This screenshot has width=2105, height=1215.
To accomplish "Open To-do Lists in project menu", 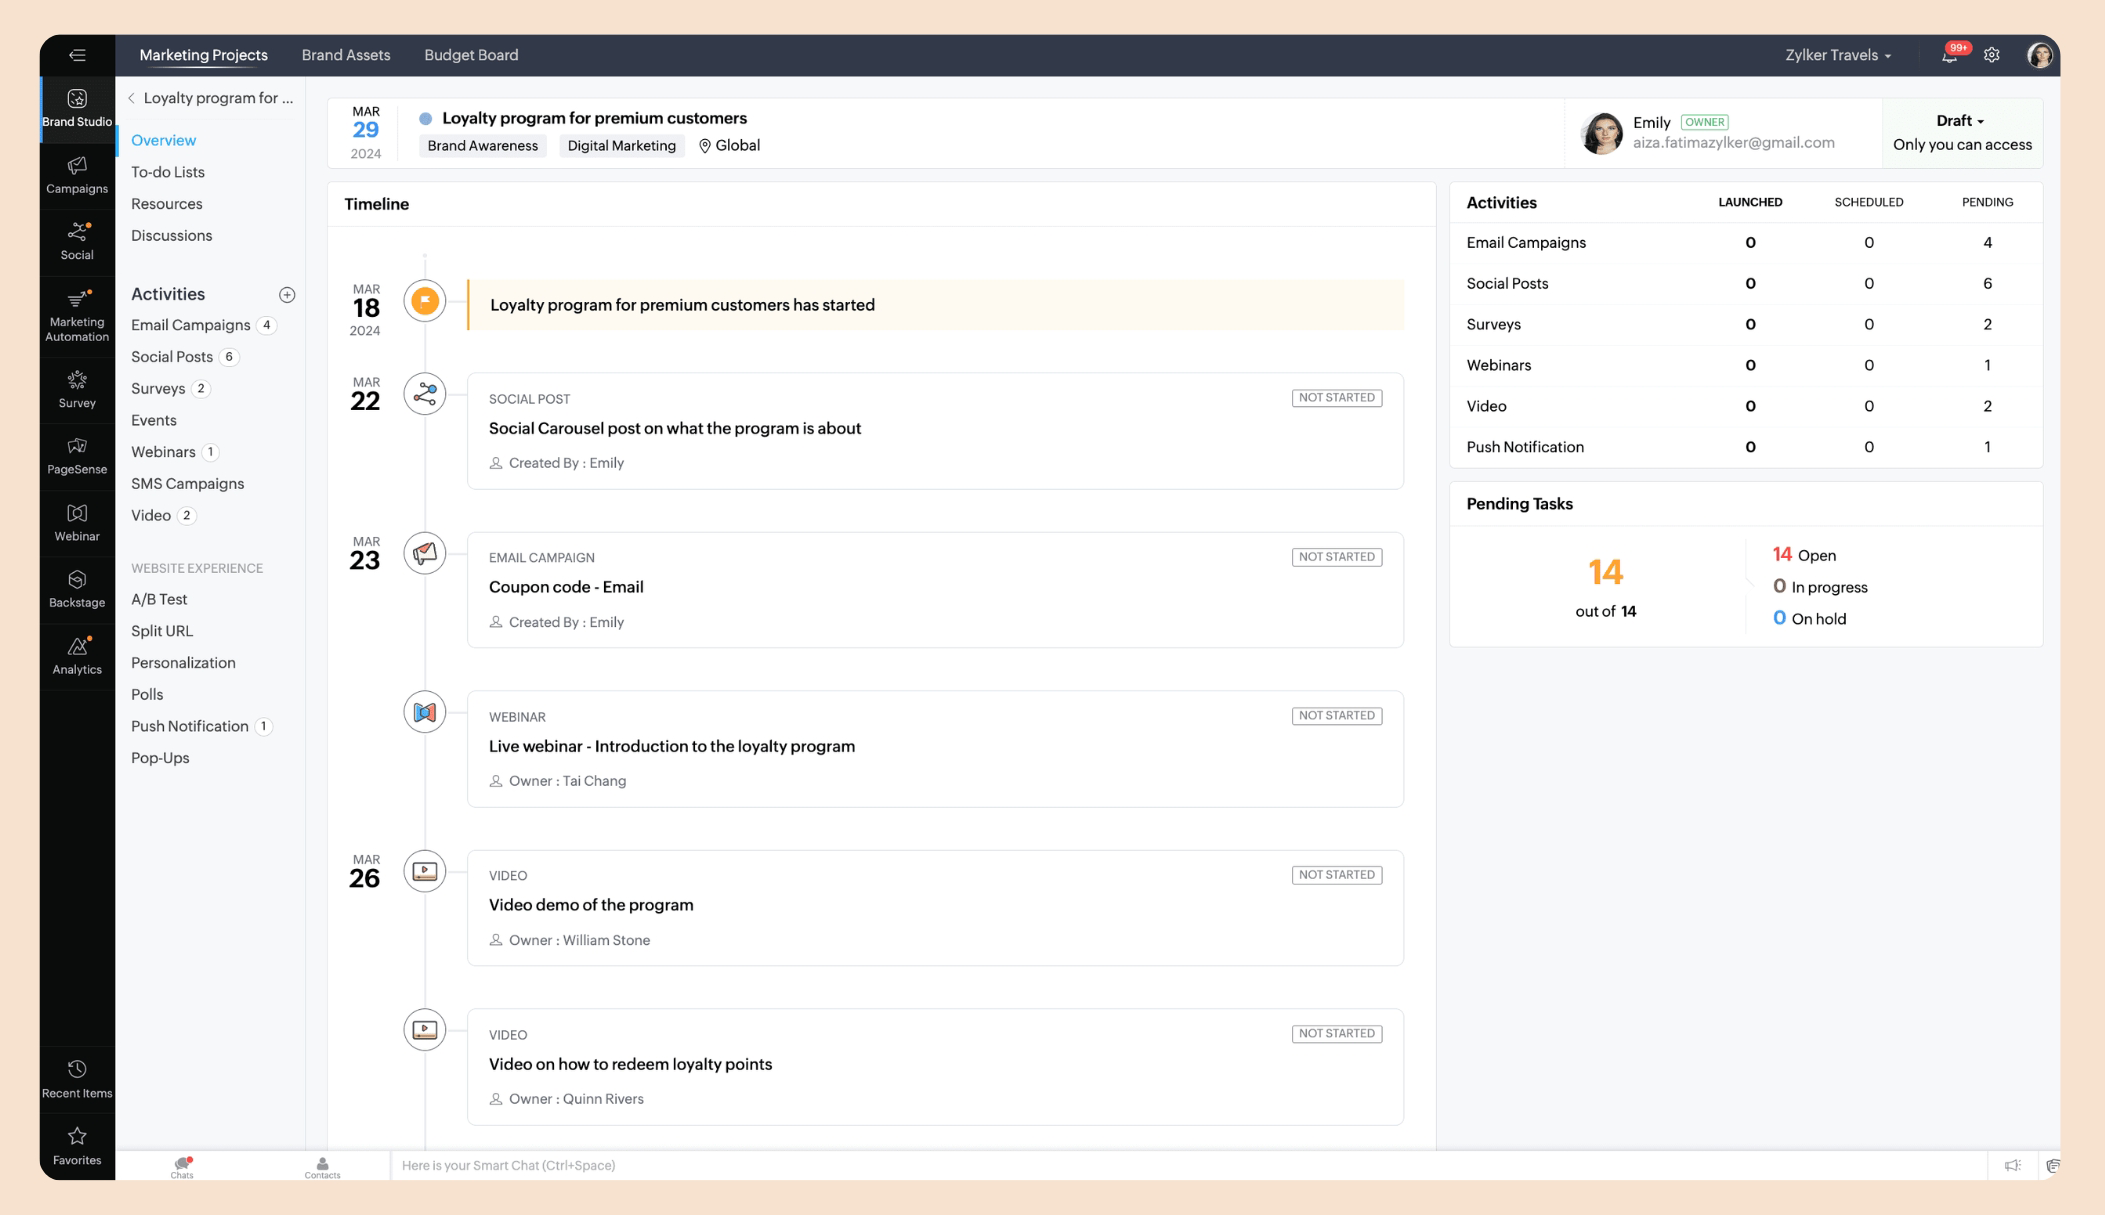I will click(x=168, y=172).
